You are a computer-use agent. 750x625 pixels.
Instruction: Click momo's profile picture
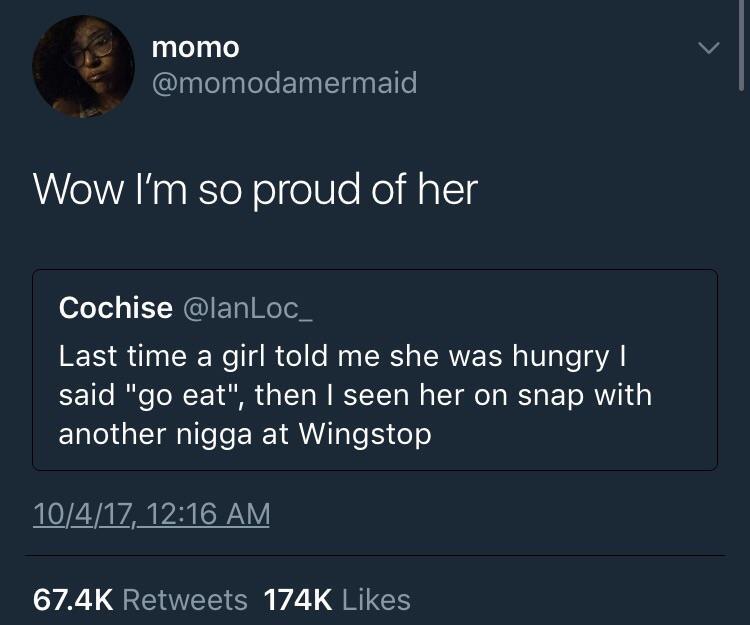[83, 66]
